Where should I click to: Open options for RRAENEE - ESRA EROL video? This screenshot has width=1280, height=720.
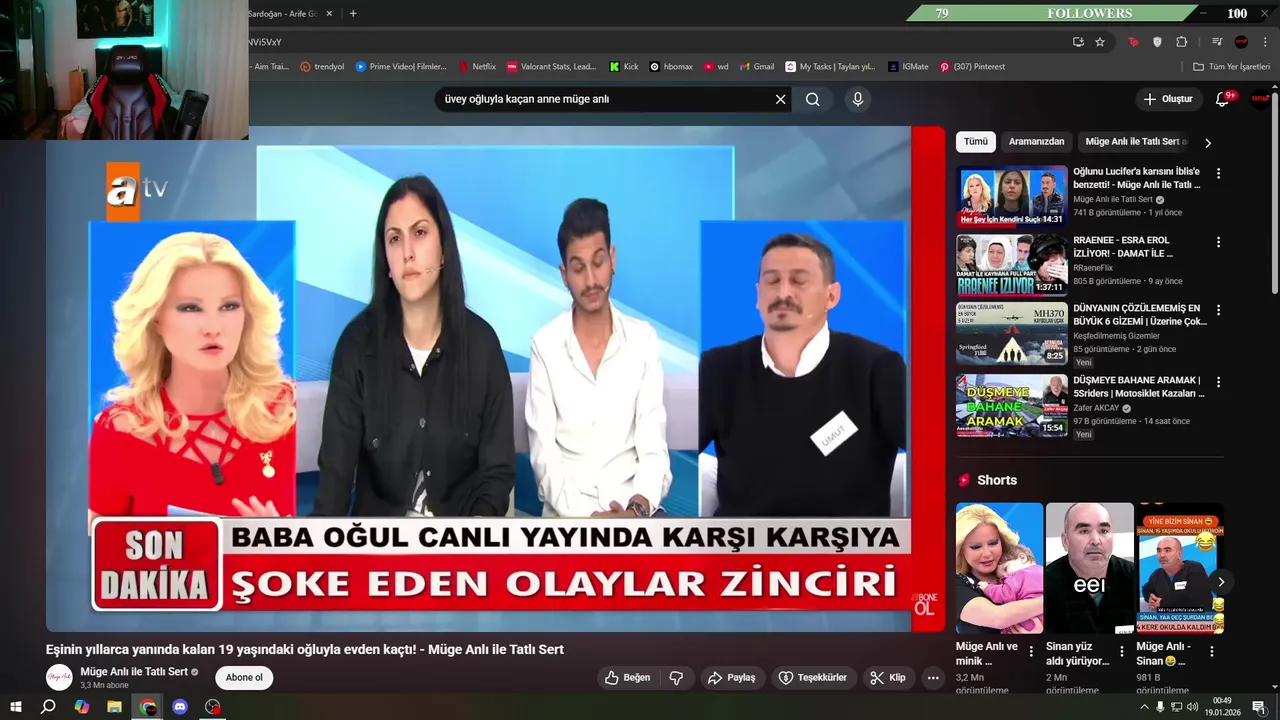pos(1218,242)
